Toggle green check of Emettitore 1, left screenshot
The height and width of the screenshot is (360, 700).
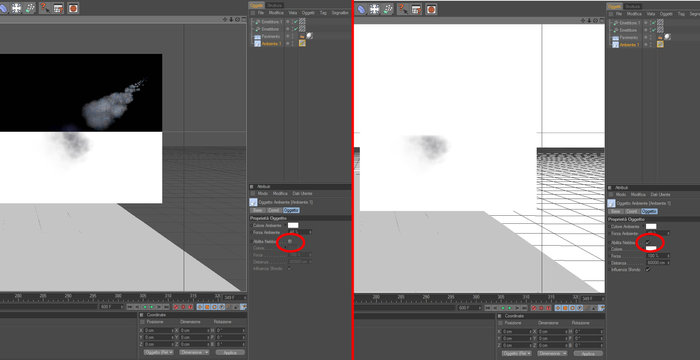click(x=295, y=21)
